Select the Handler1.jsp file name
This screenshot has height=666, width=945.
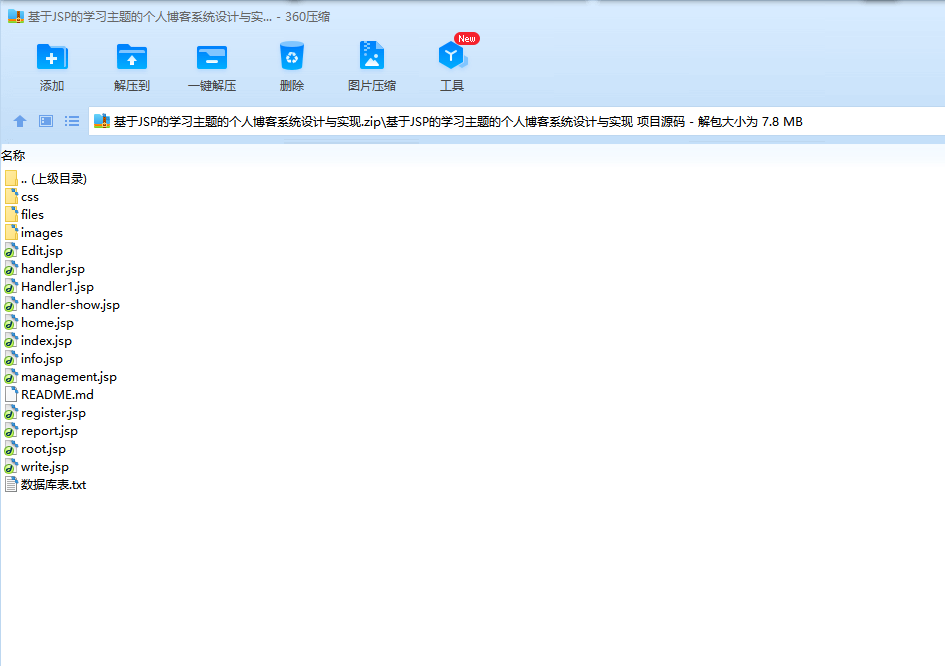[57, 287]
